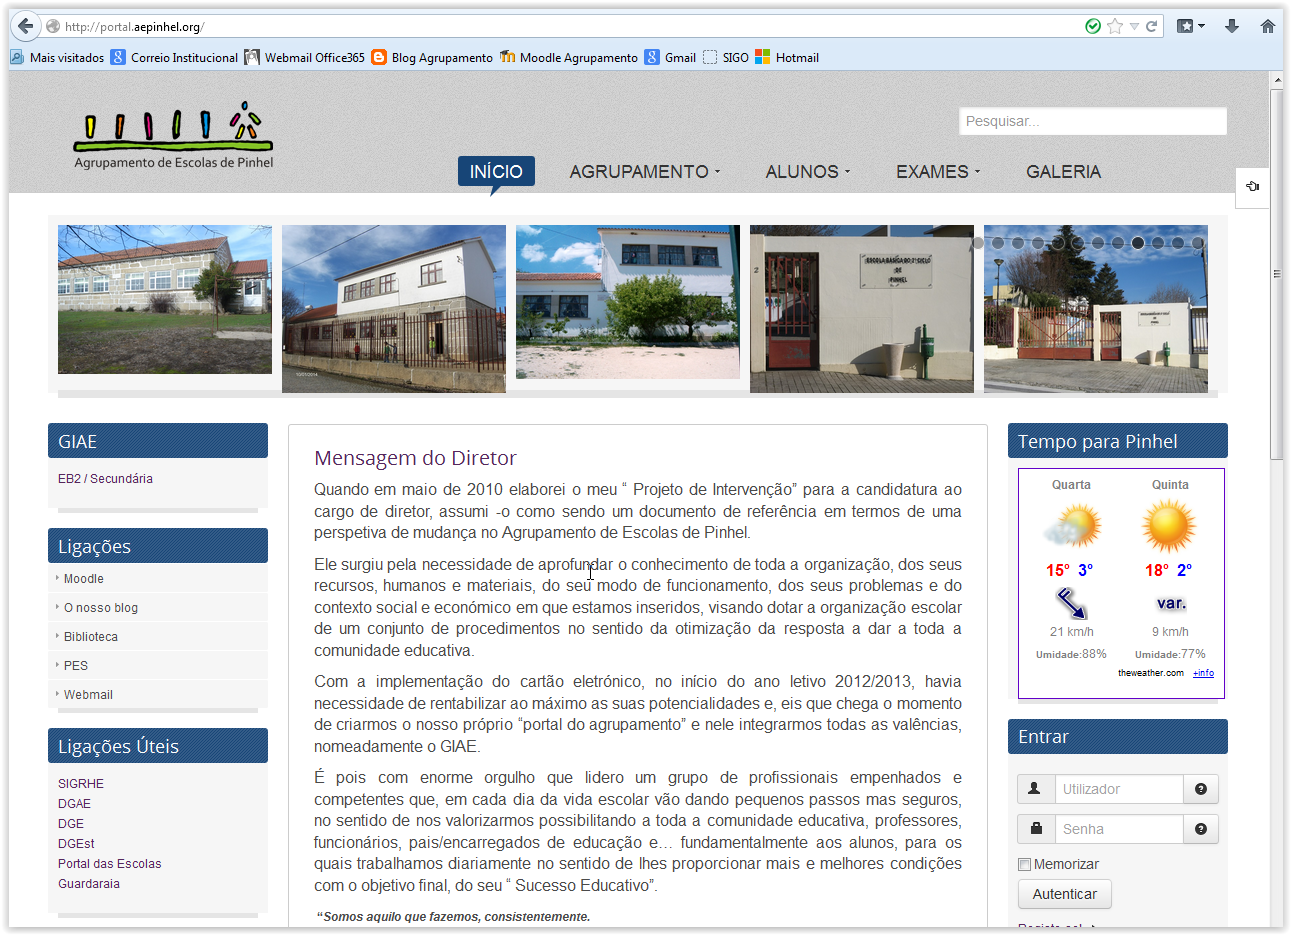Expand the AGRUPAMENTO menu

click(644, 172)
